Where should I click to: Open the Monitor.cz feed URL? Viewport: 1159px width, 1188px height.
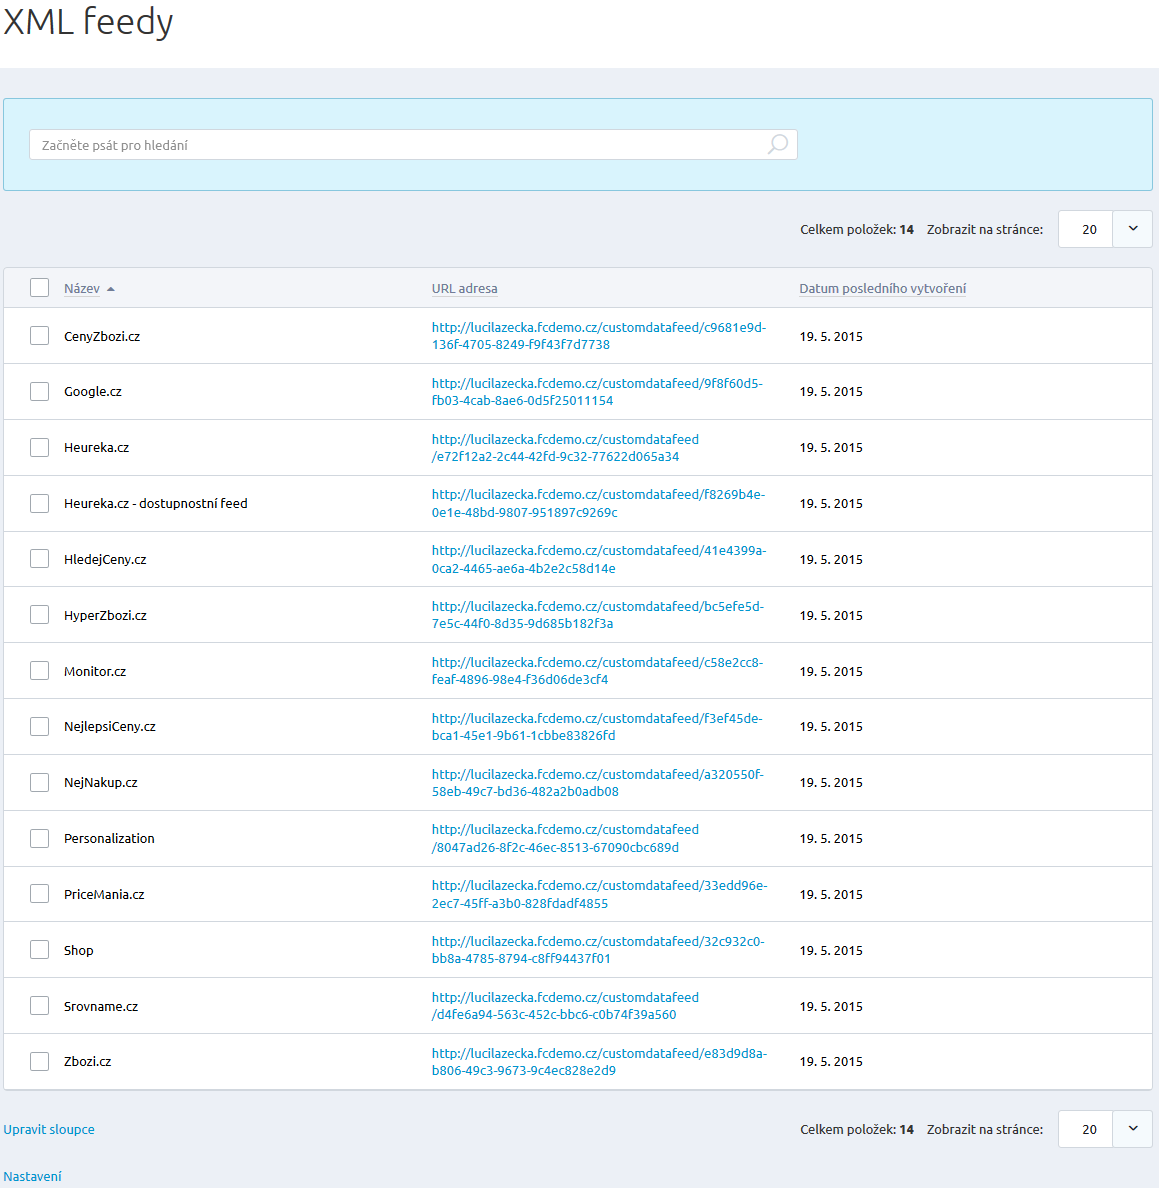[597, 671]
